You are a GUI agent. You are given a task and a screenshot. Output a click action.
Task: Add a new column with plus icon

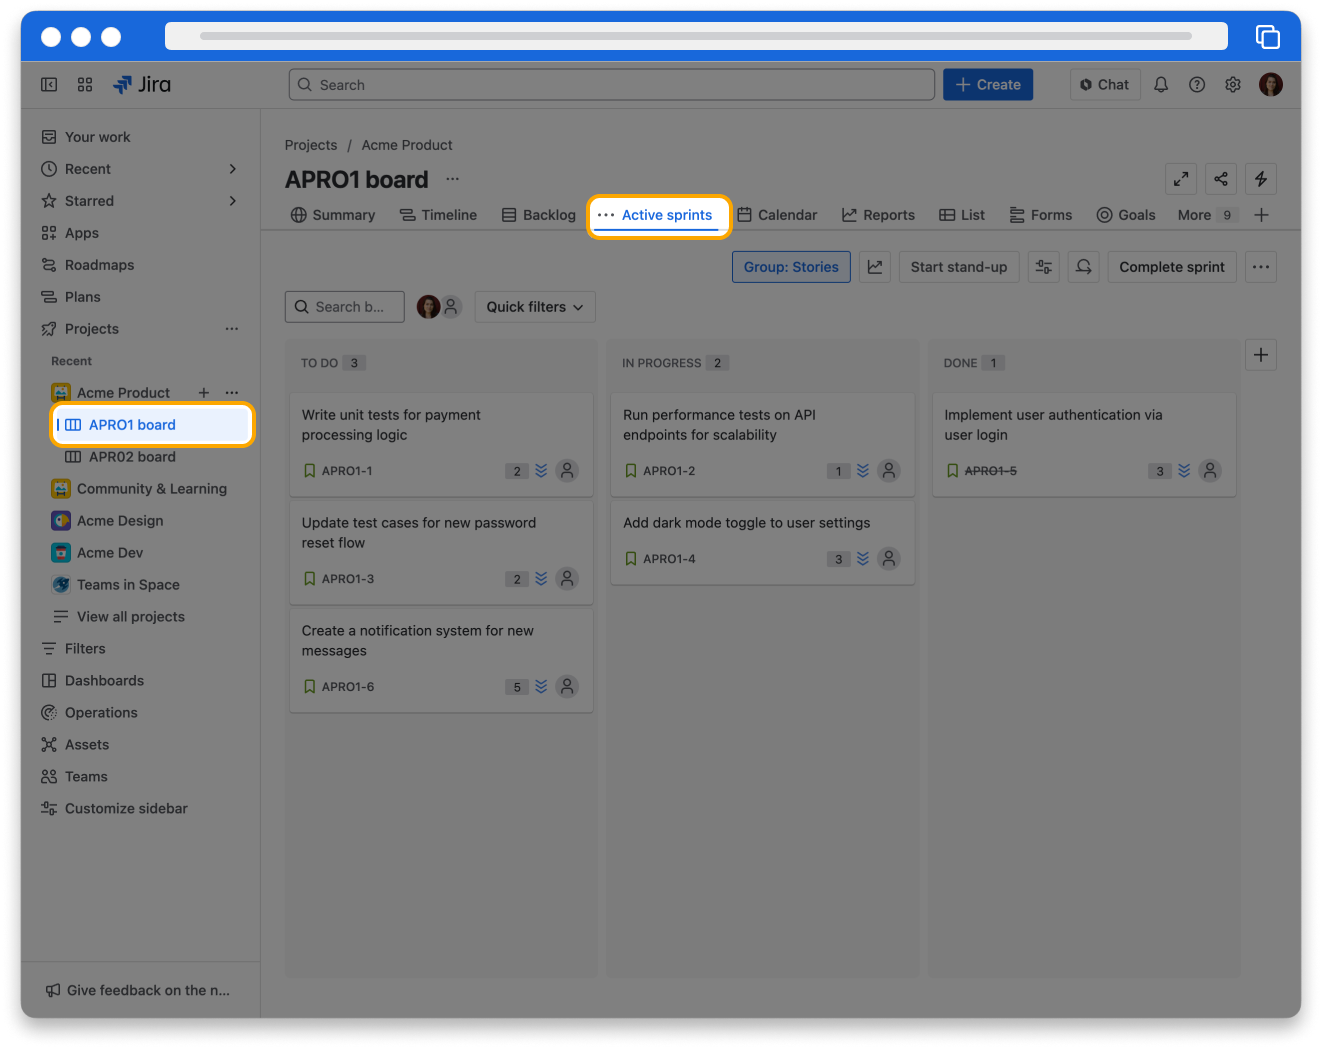coord(1261,355)
